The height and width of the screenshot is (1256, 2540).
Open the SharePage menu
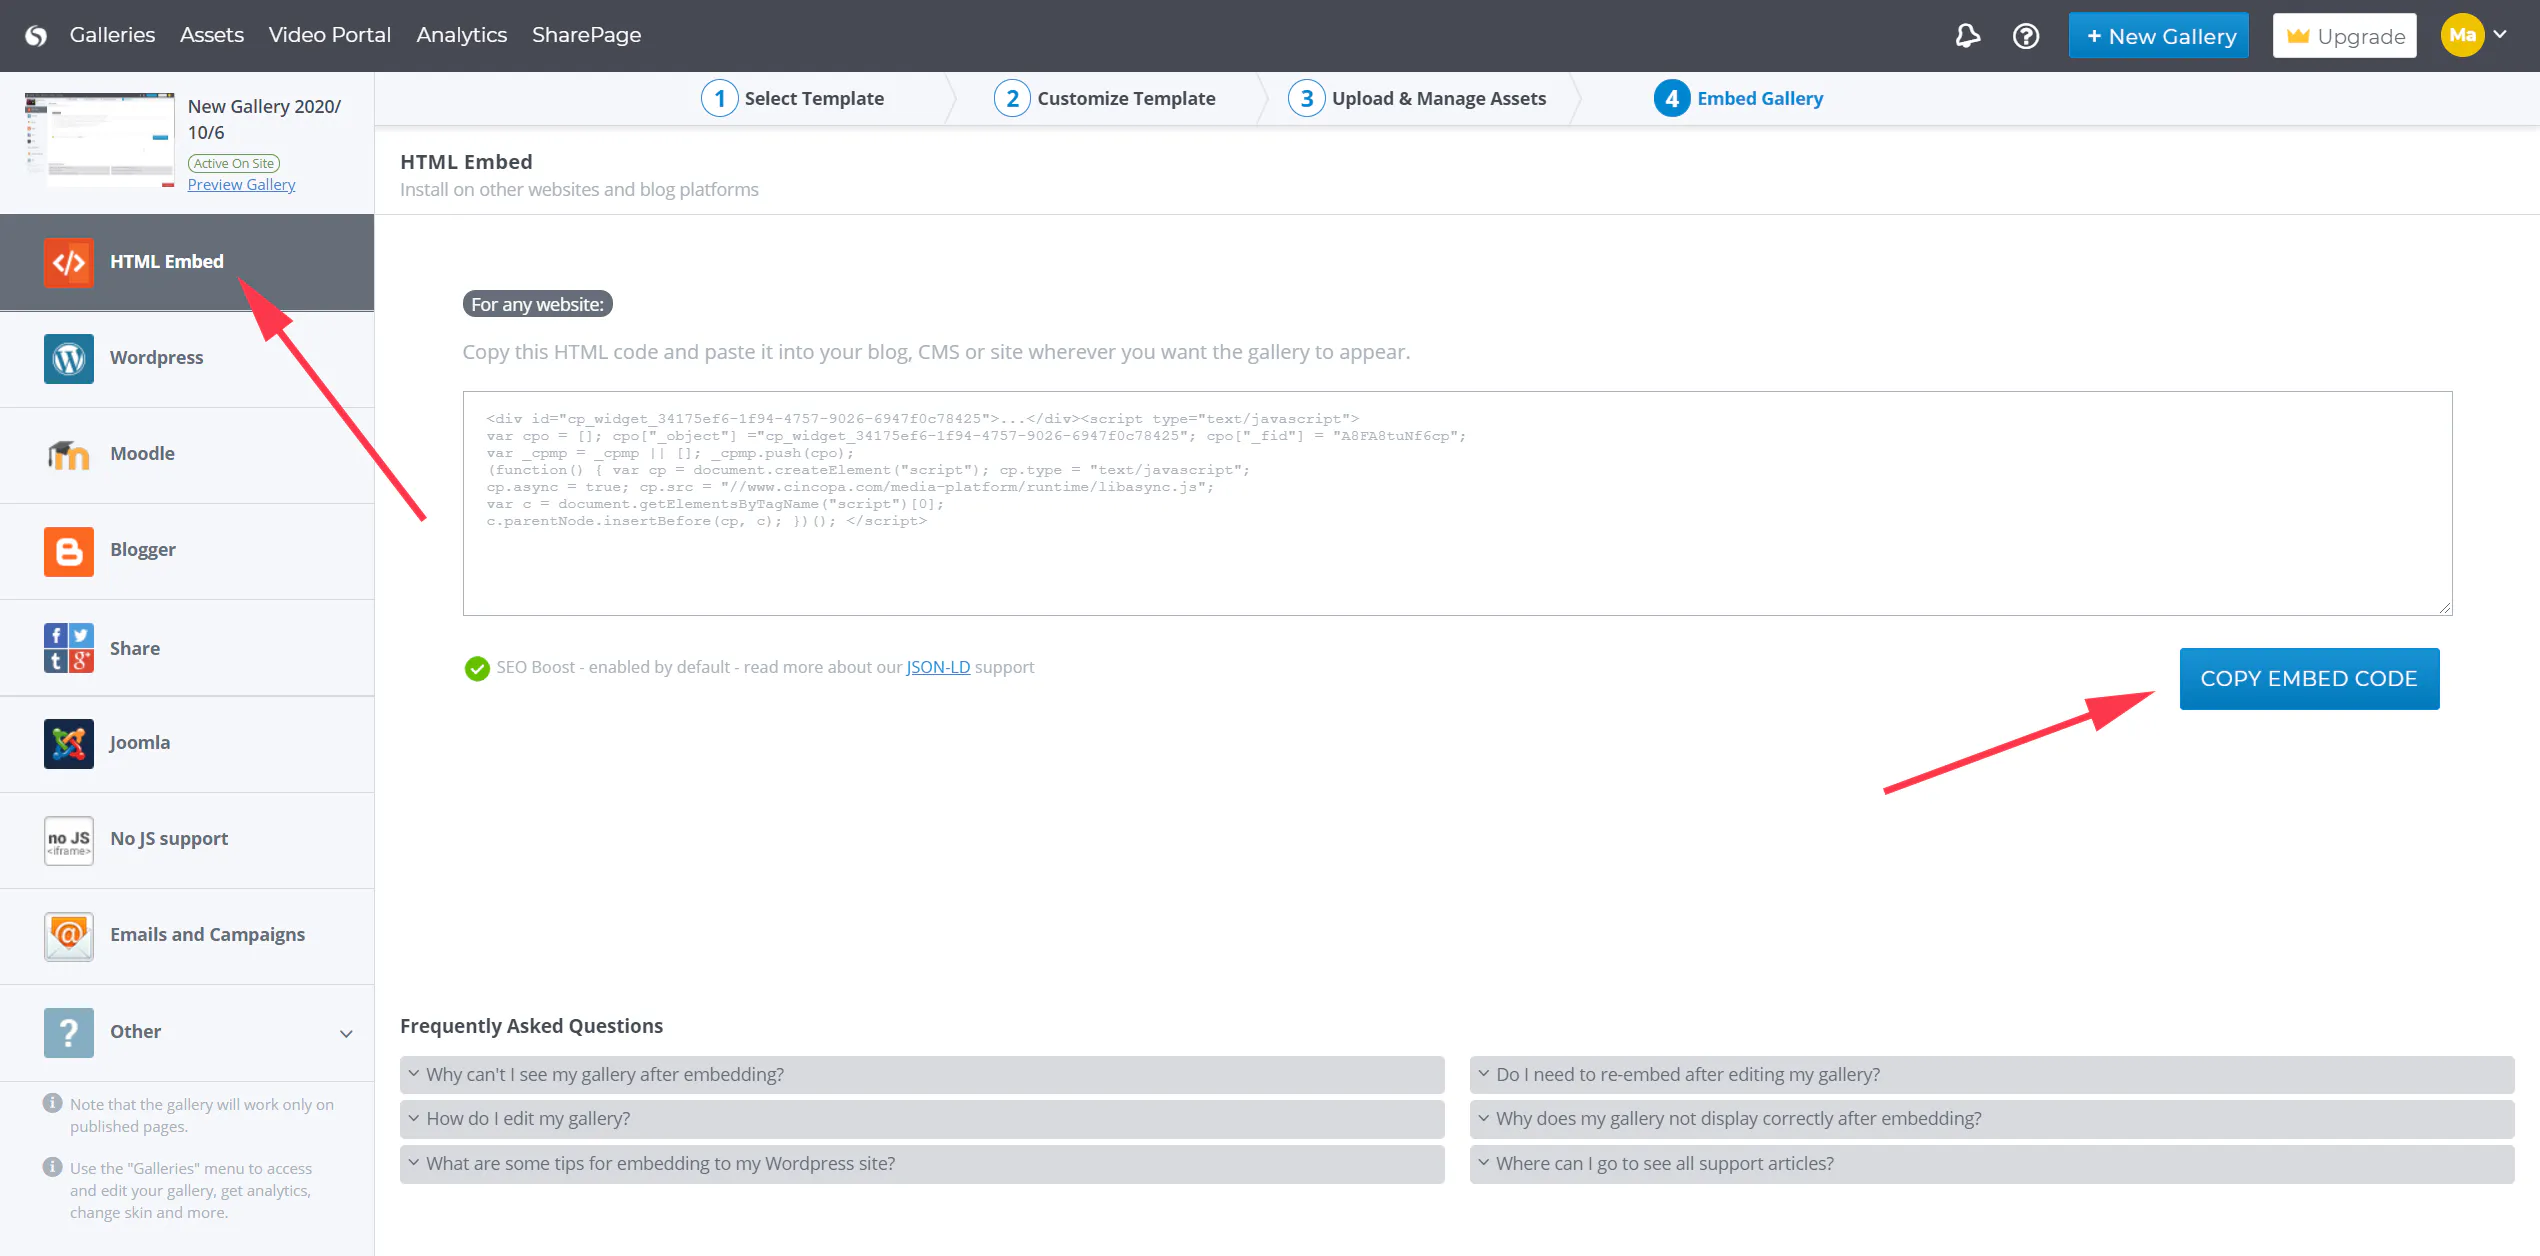pyautogui.click(x=587, y=35)
